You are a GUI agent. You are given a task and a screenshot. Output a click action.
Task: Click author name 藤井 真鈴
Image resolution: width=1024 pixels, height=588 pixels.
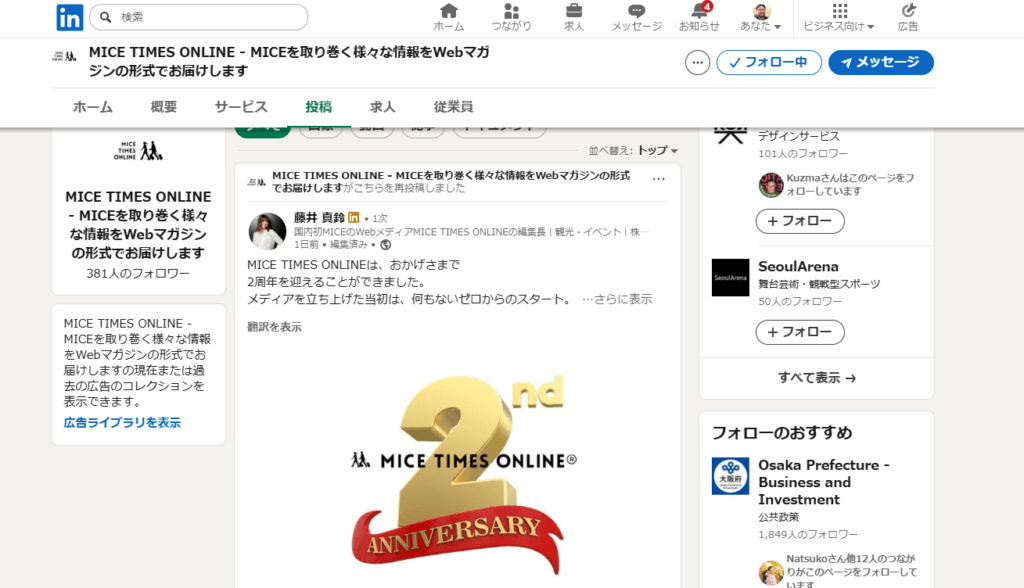[x=319, y=218]
